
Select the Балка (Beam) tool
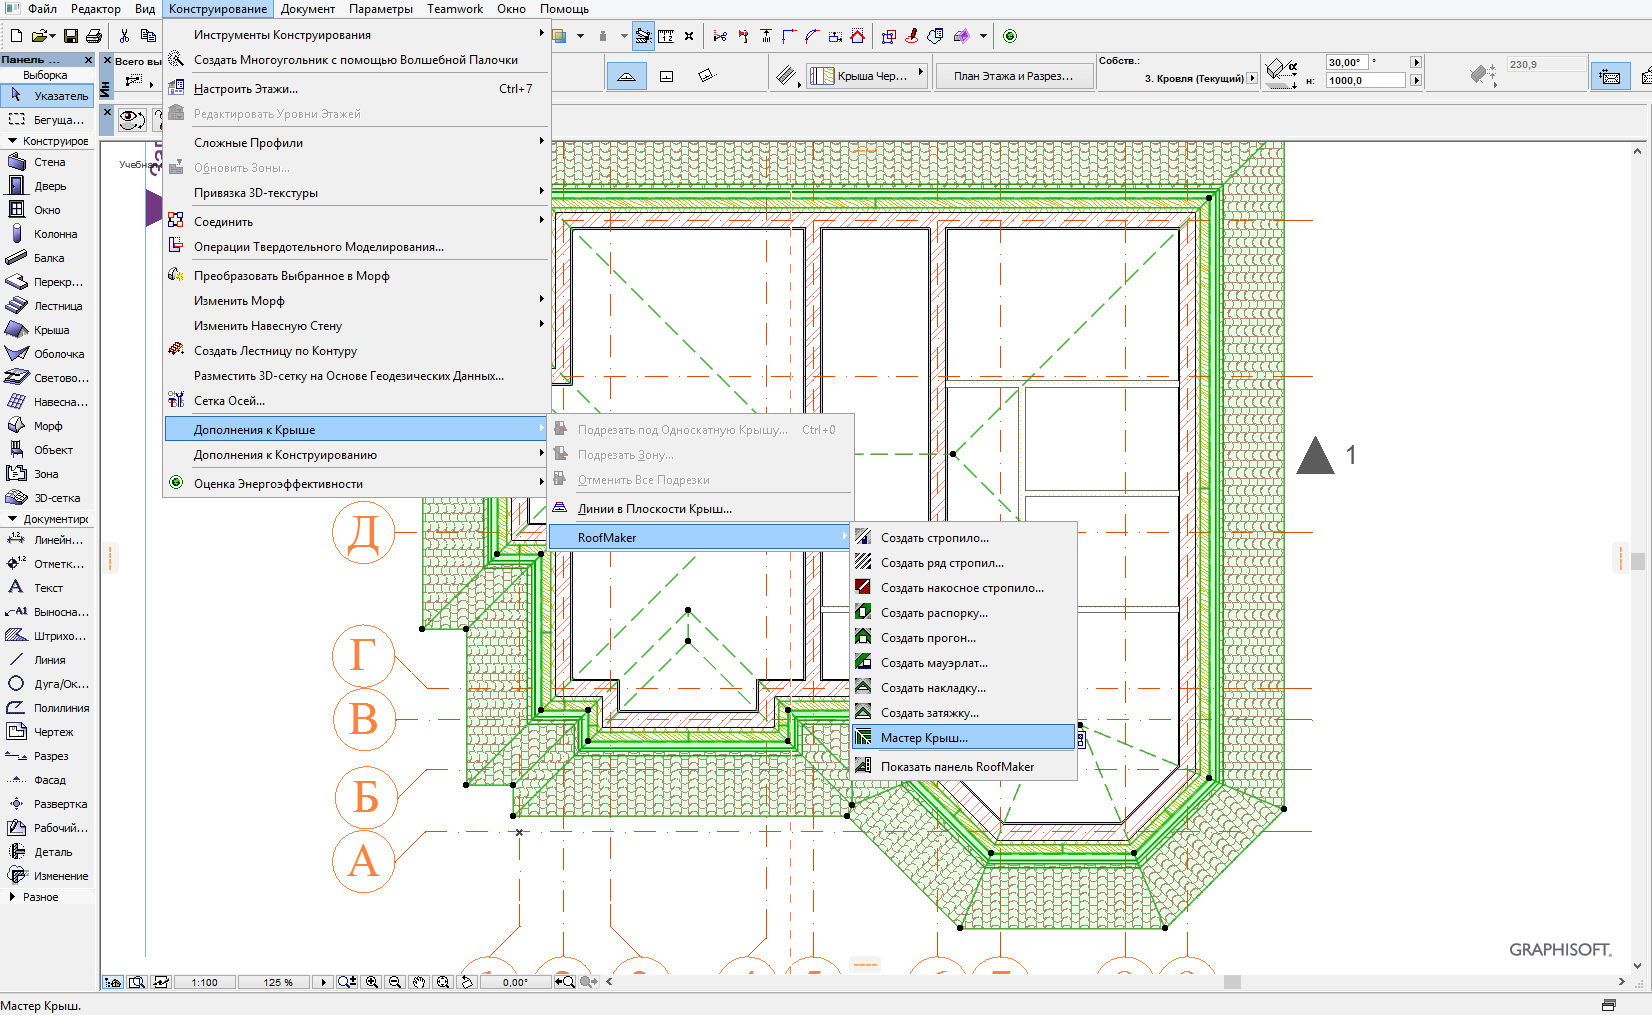(x=47, y=258)
